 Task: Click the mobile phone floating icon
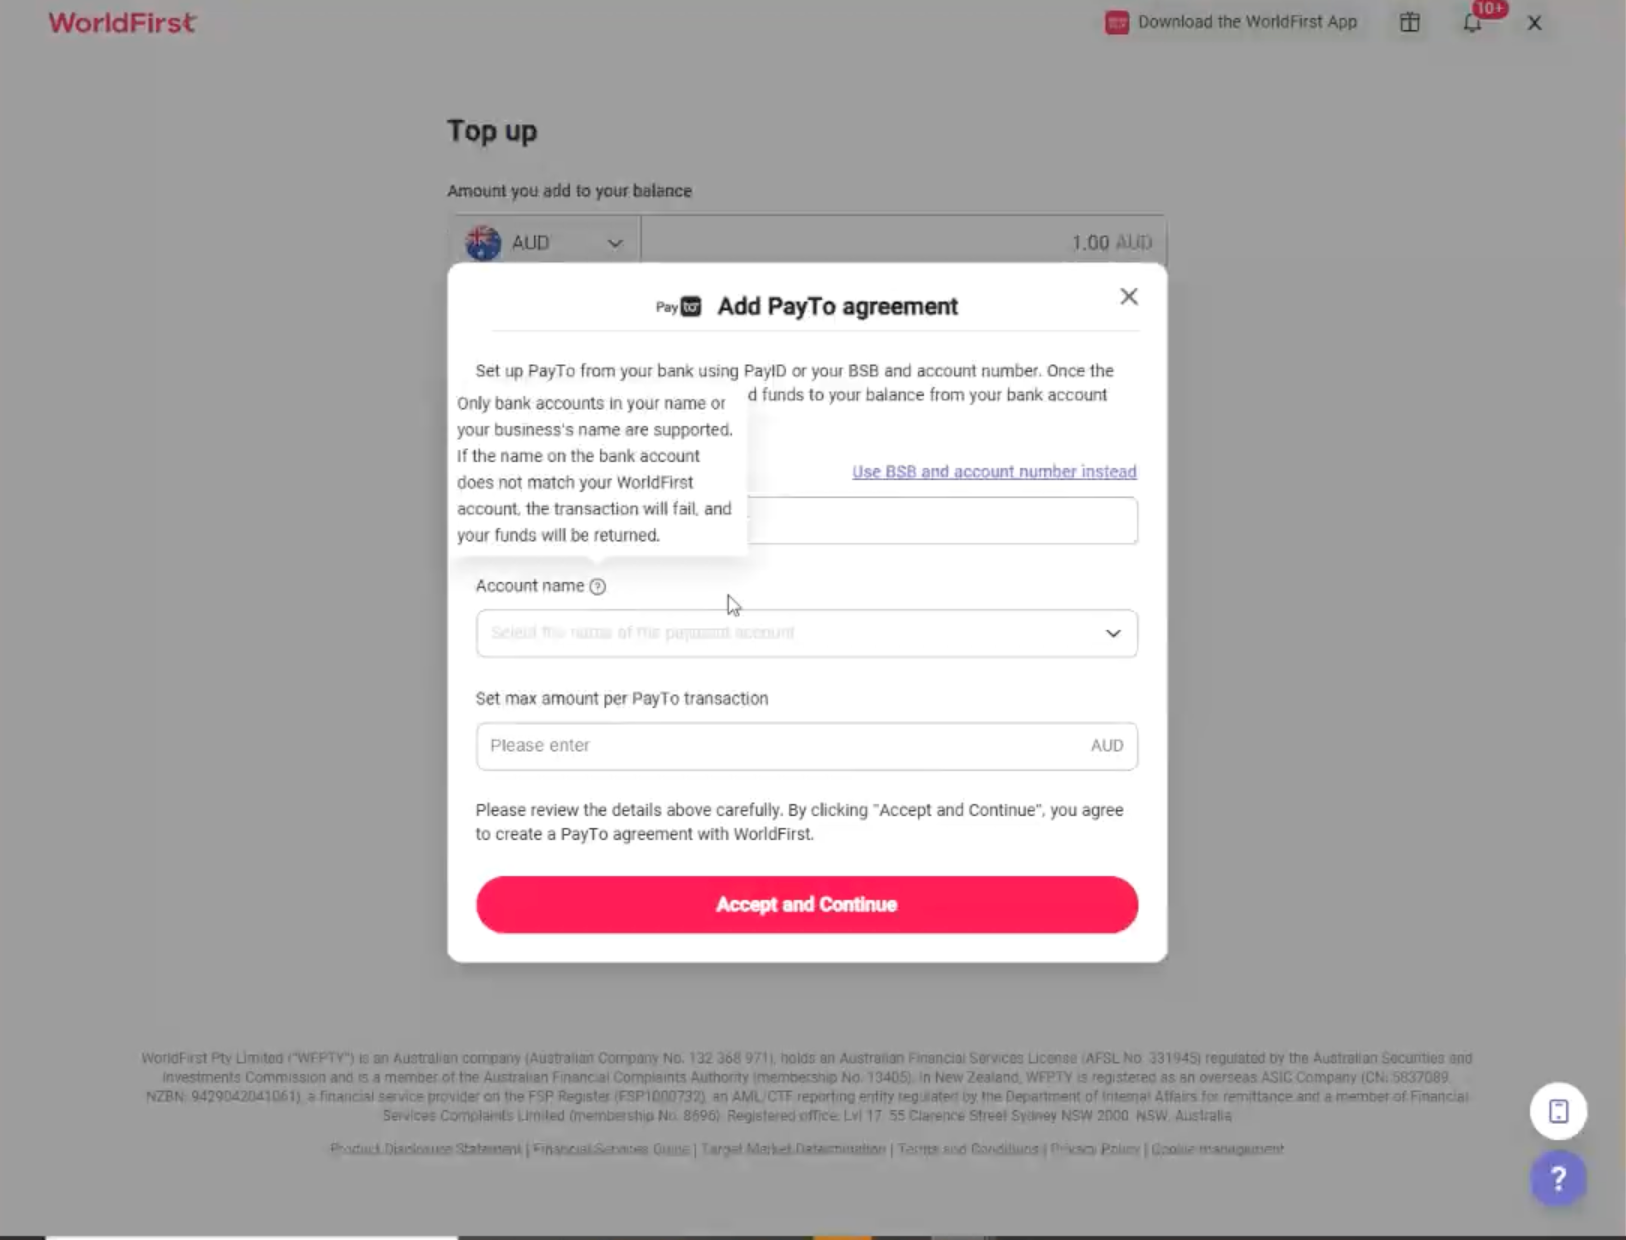1557,1110
